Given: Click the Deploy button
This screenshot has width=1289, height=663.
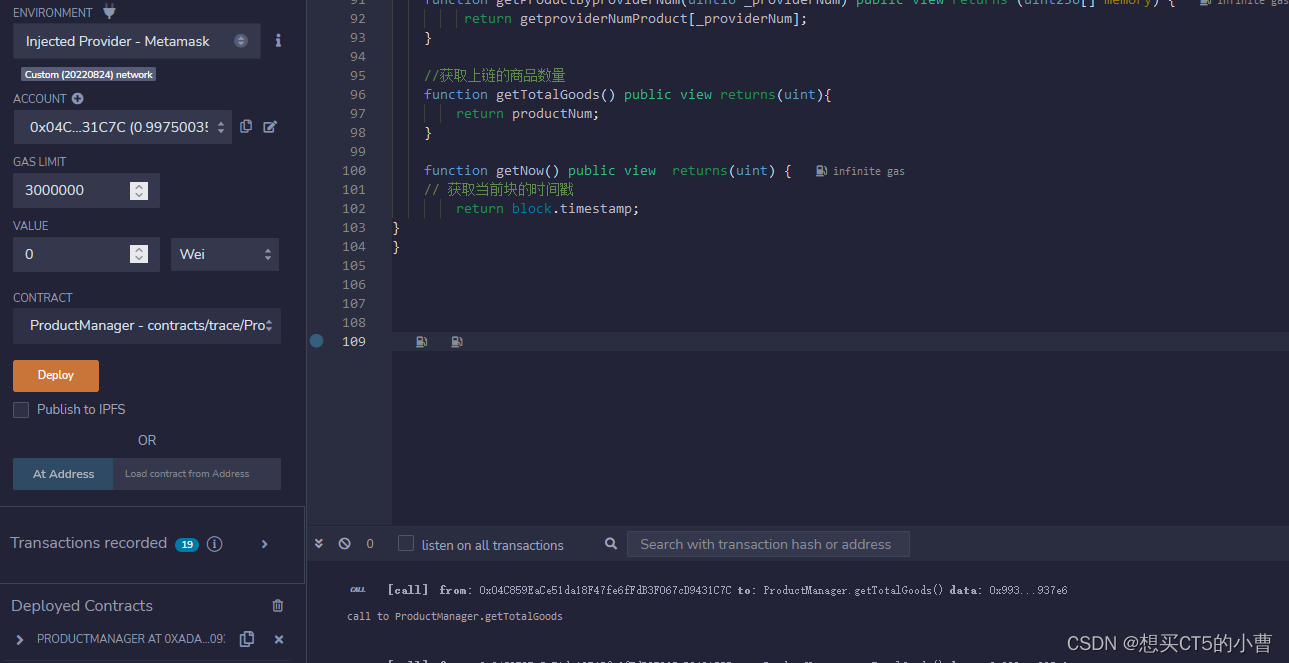Looking at the screenshot, I should [55, 375].
